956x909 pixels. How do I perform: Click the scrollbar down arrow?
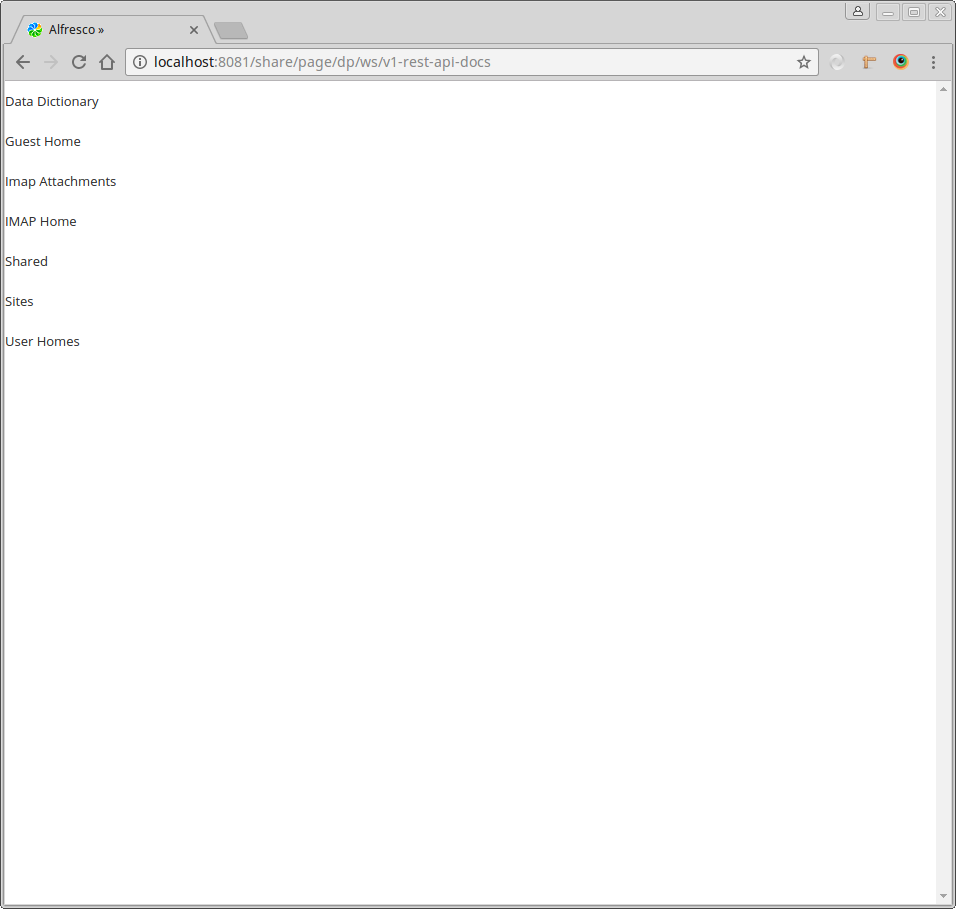[x=943, y=895]
